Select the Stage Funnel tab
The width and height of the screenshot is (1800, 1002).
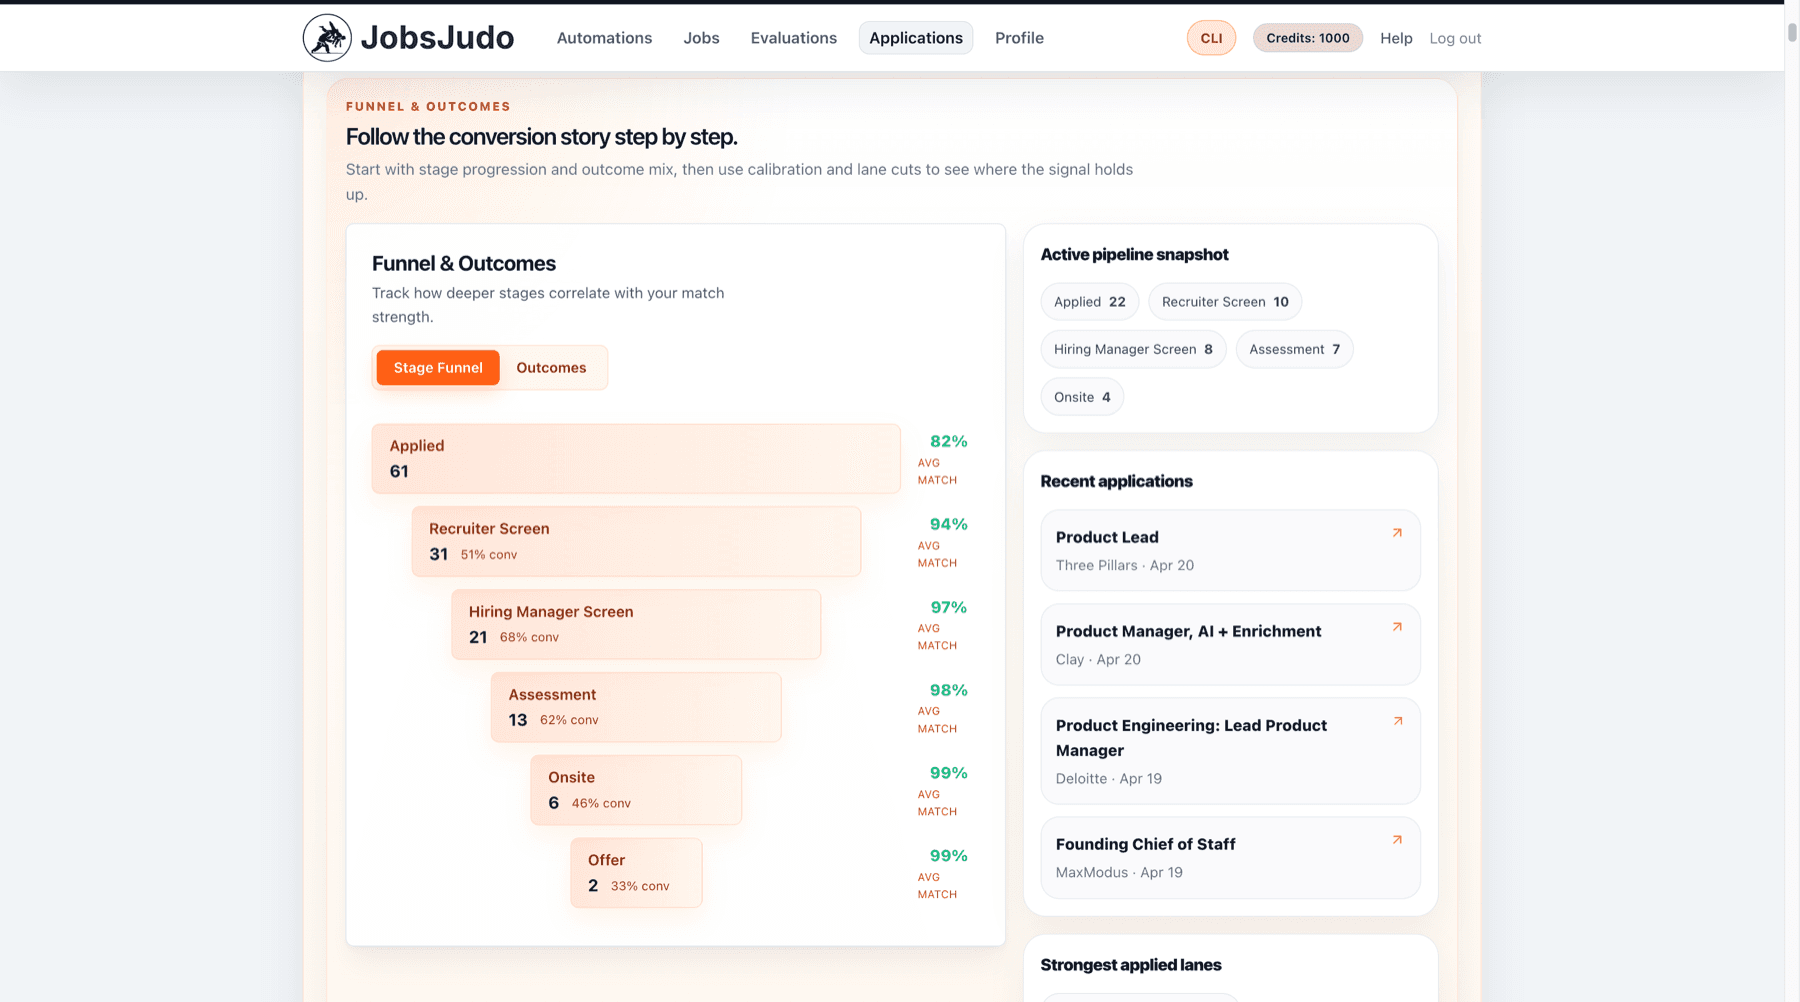[438, 368]
